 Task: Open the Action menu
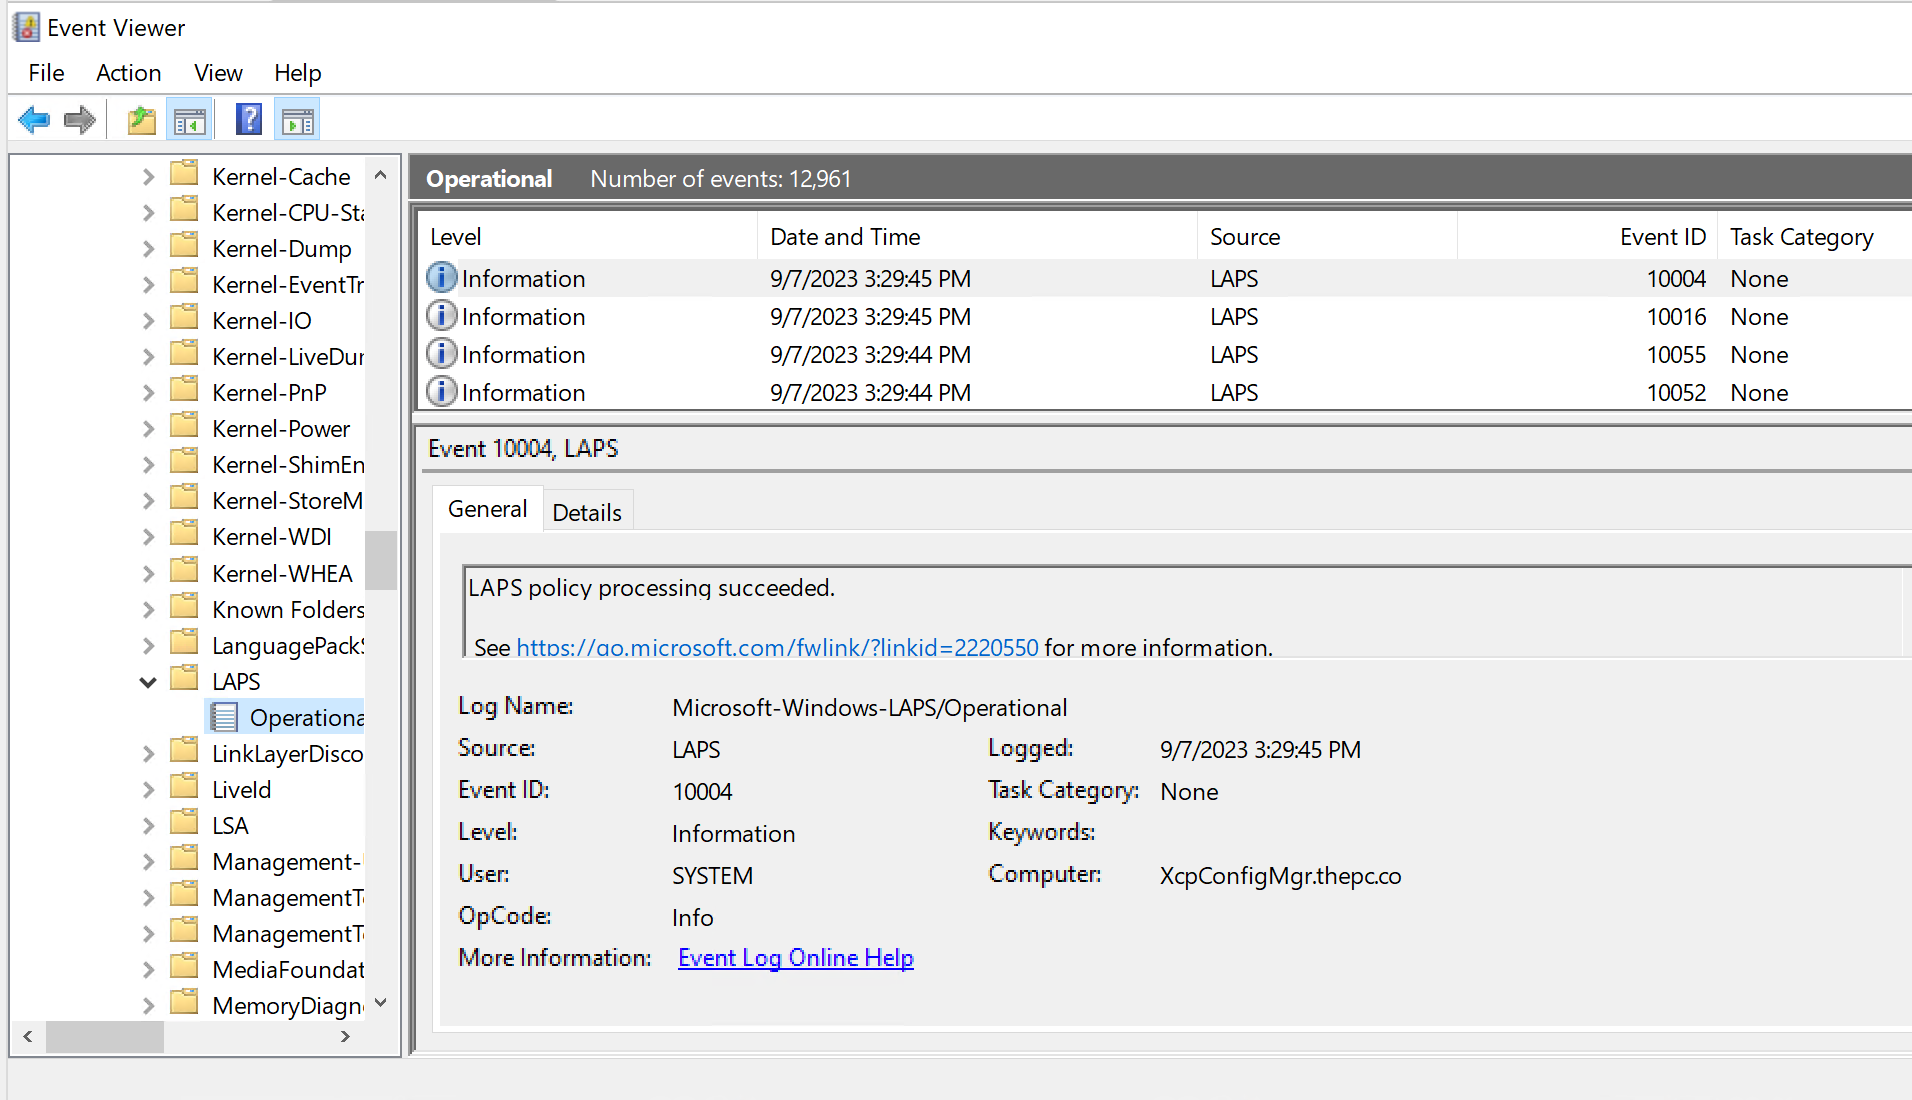(128, 73)
